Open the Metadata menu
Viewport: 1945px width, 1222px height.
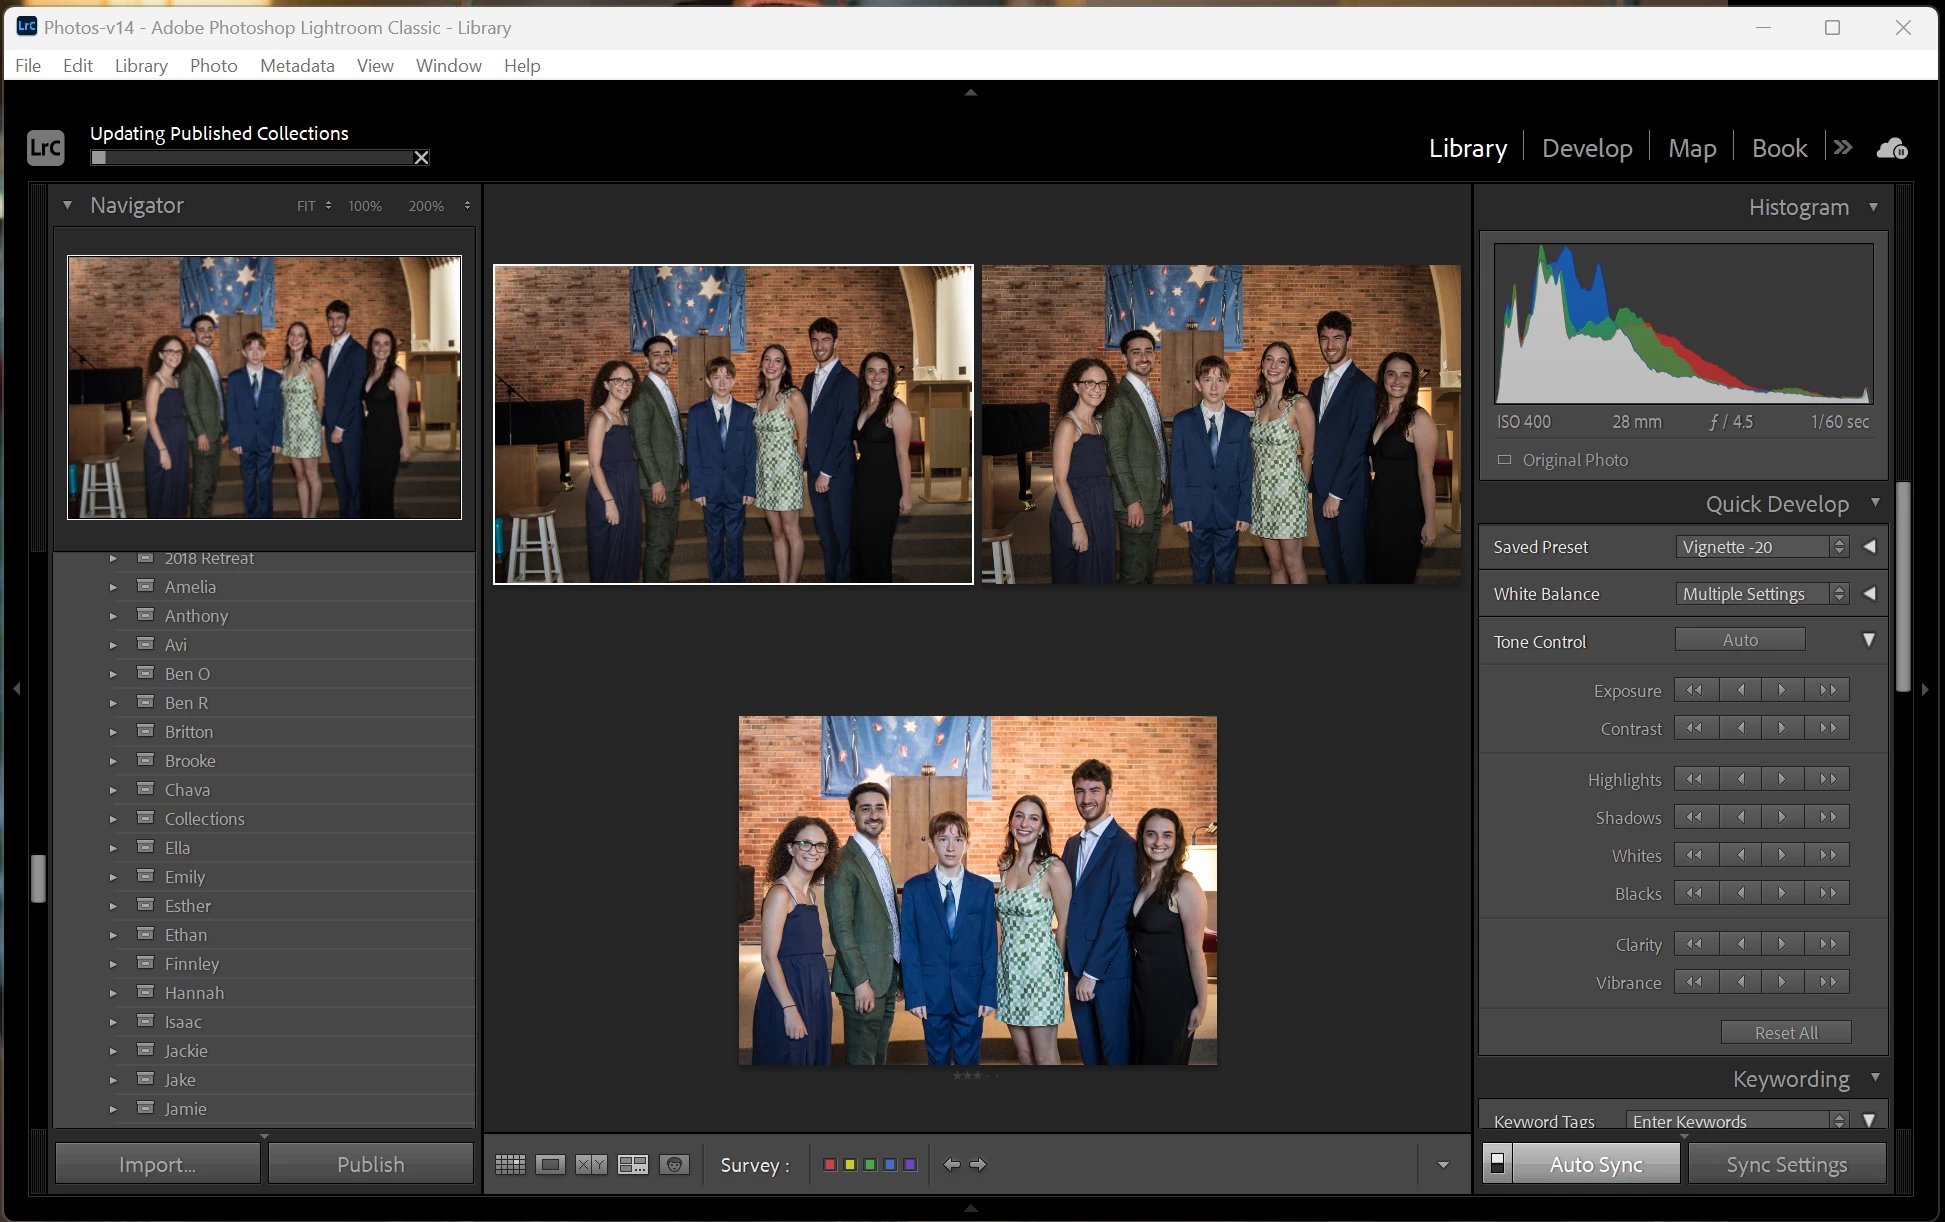[x=297, y=65]
